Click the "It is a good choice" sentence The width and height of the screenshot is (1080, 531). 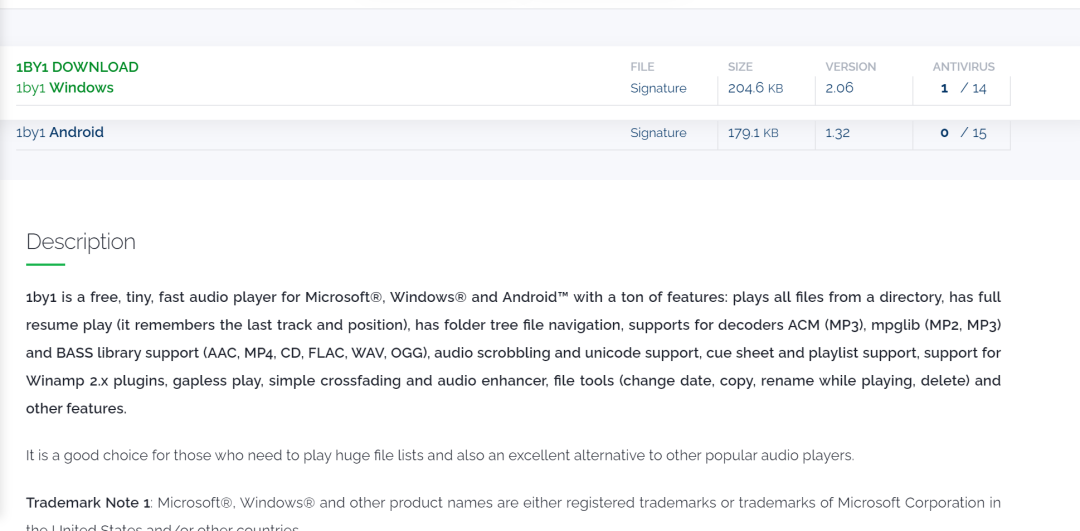tap(440, 455)
